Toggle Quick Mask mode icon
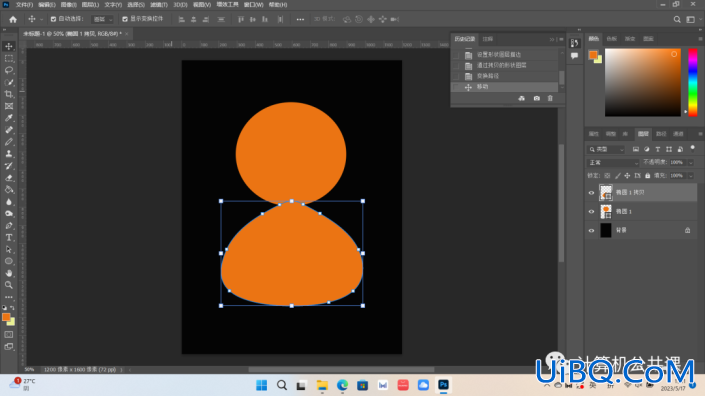The image size is (705, 396). (x=9, y=334)
